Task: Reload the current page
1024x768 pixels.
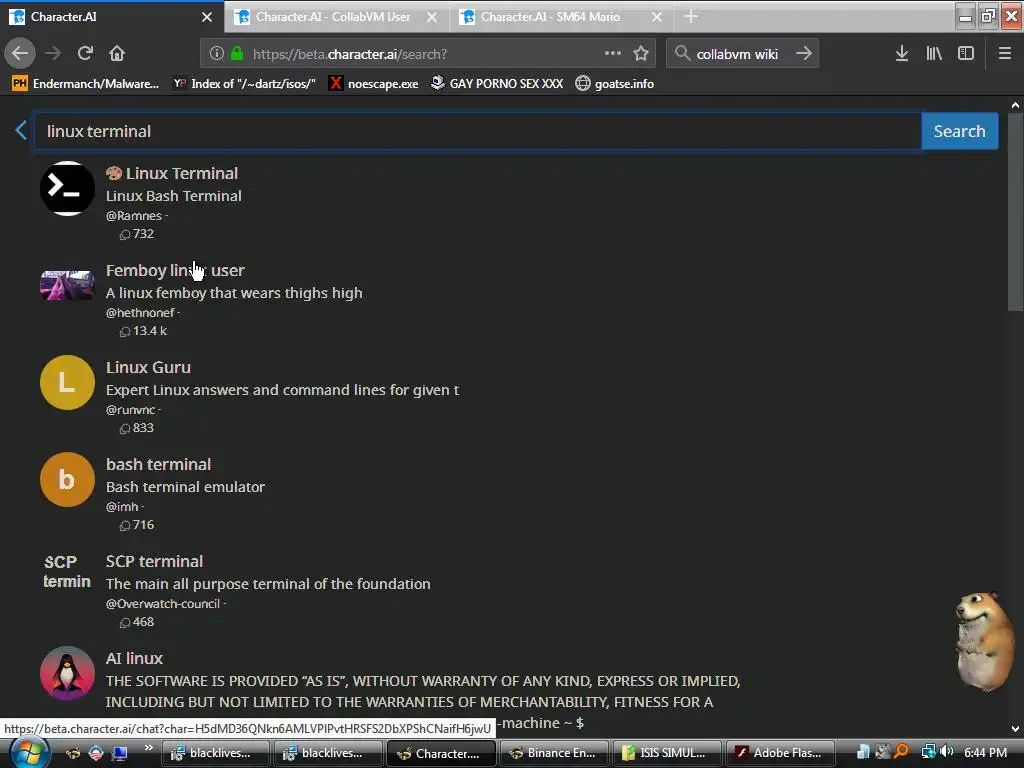Action: [85, 54]
